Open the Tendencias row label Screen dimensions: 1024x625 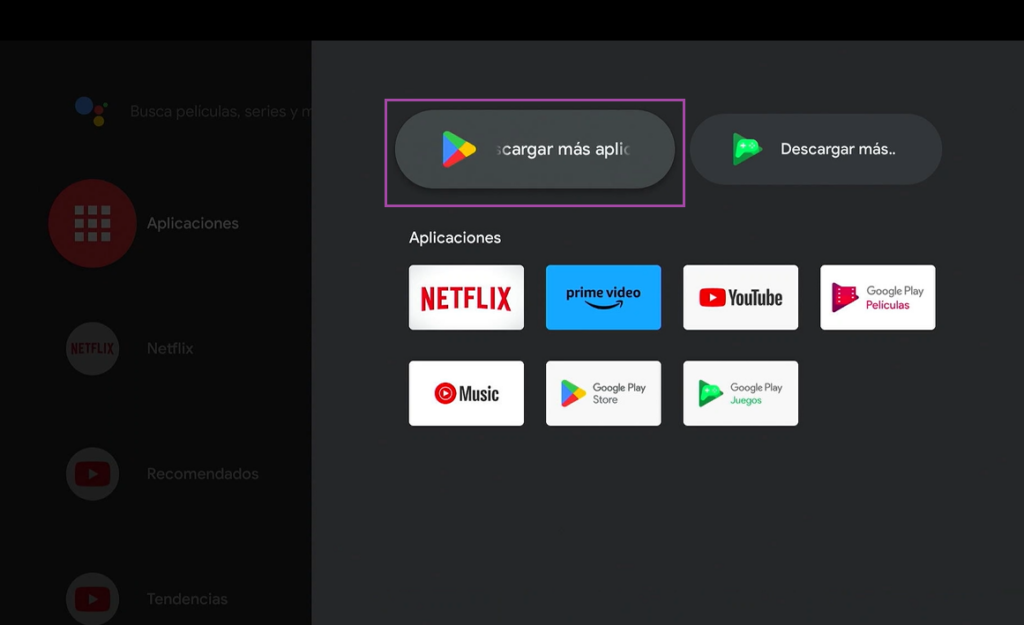tap(187, 599)
